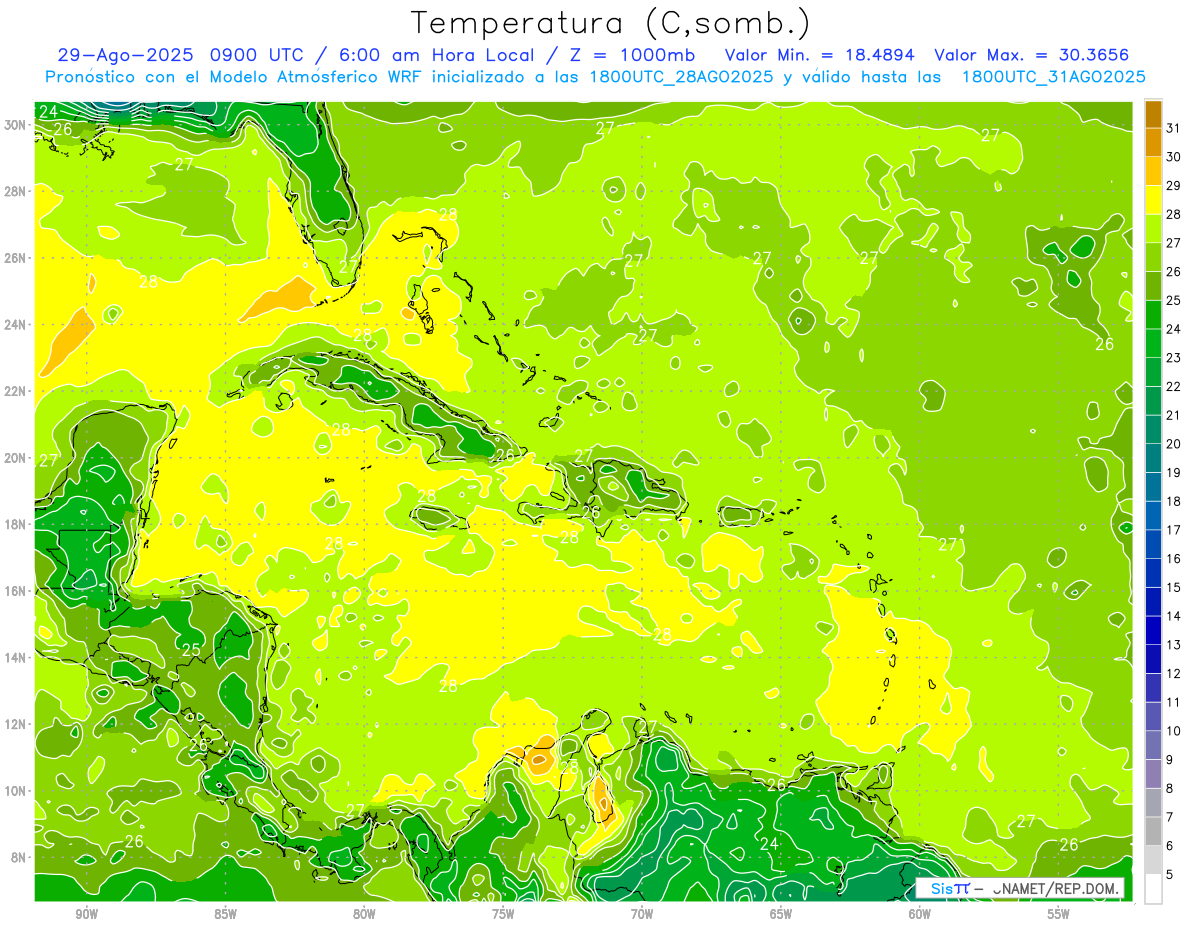Click the longitude label "90W"

point(86,913)
